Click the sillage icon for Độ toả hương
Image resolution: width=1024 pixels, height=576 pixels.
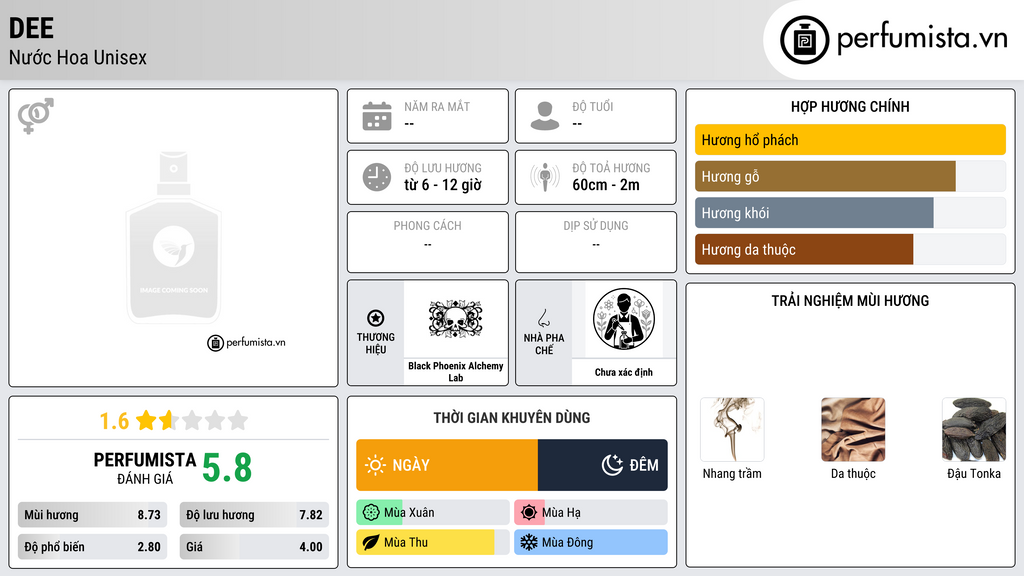tap(545, 177)
